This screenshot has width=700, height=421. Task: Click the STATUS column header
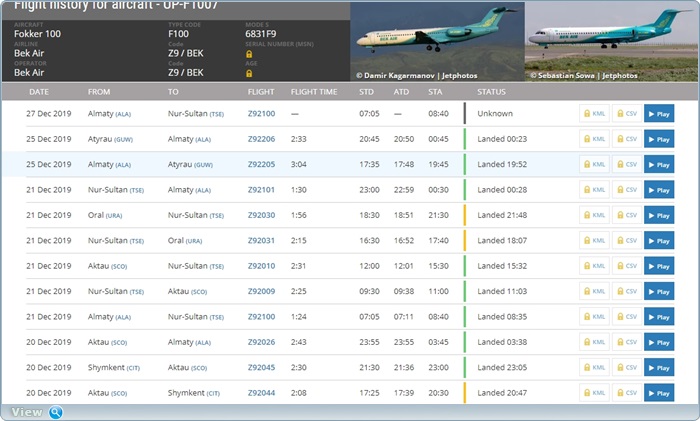click(492, 92)
